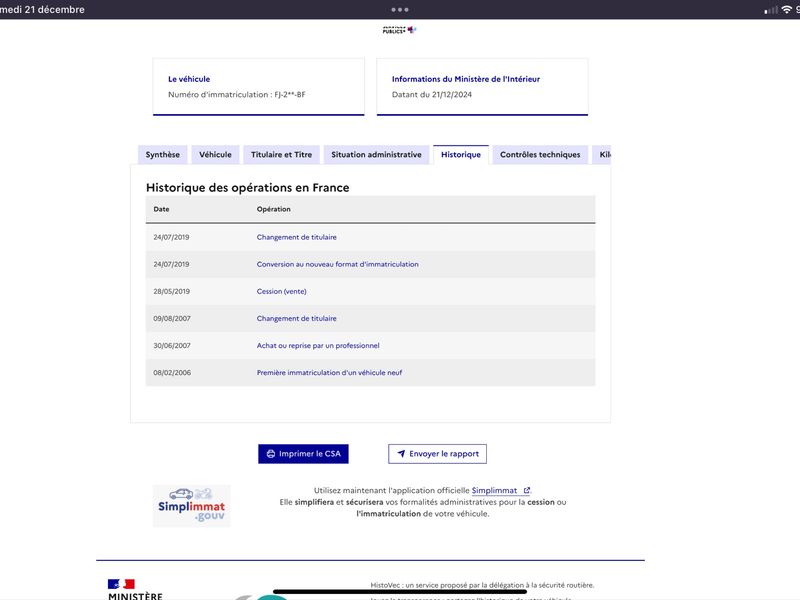
Task: Click Conversion au nouveau format d'immatriculation
Action: click(337, 264)
